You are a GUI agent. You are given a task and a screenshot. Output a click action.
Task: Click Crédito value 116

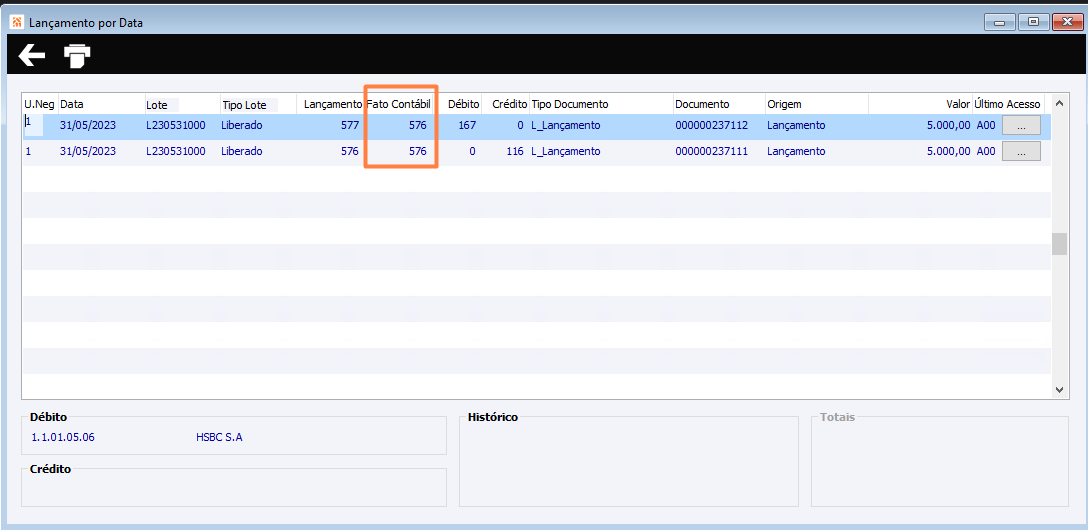[514, 151]
